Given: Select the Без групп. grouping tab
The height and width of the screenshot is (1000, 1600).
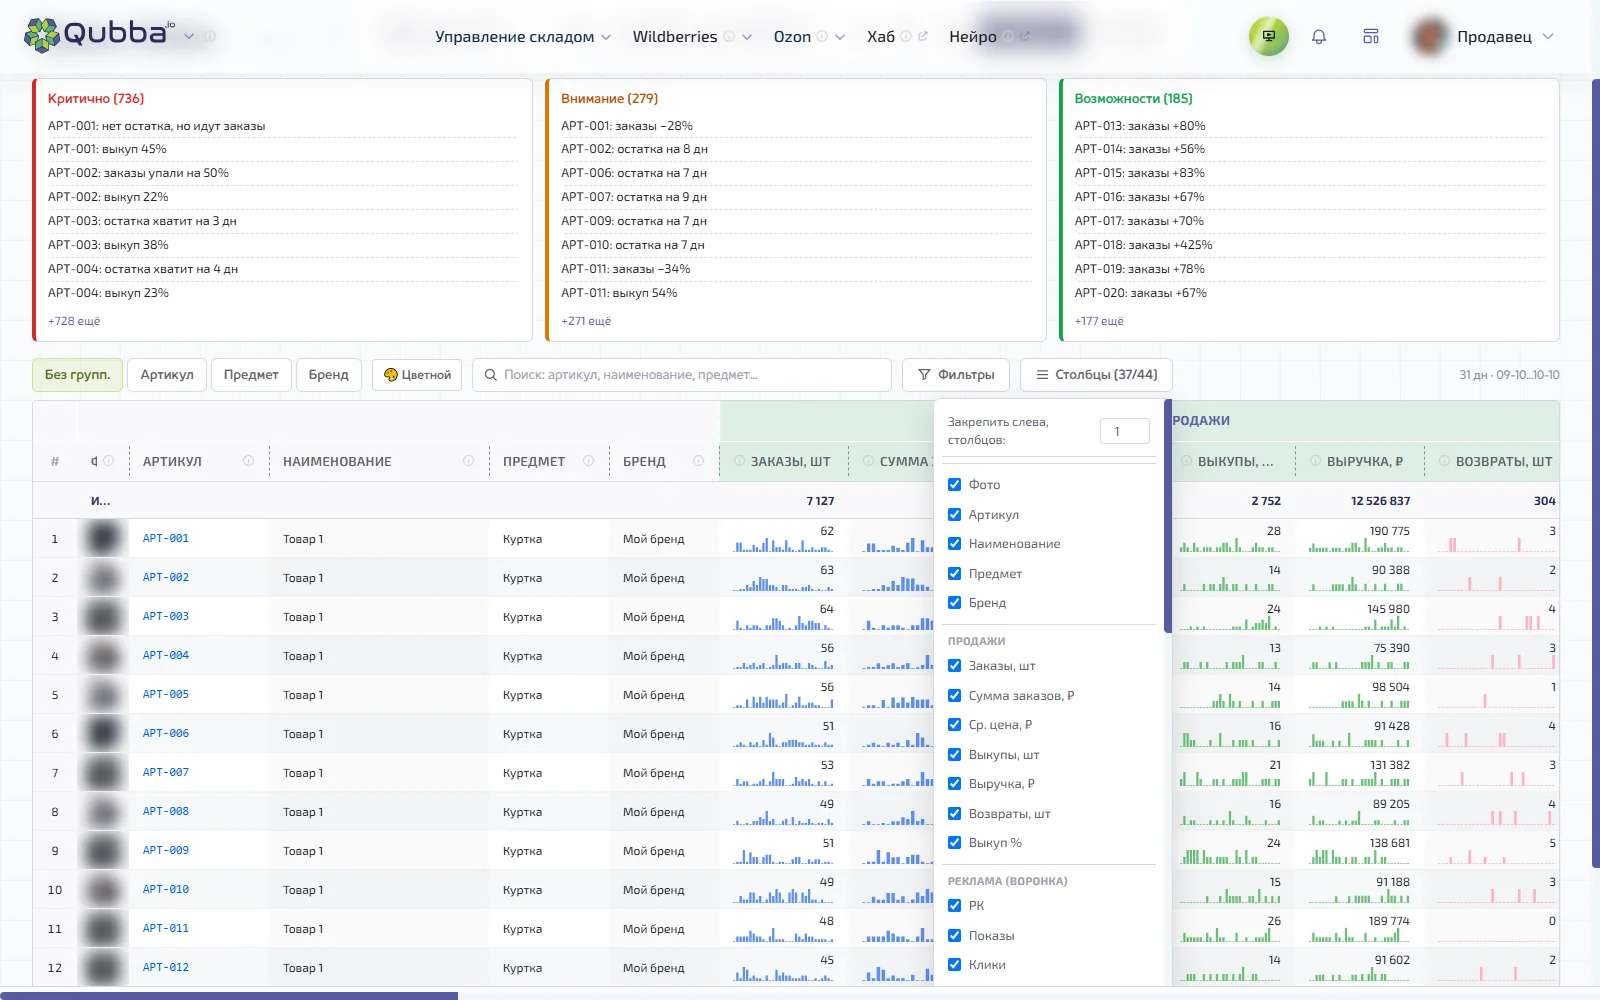Looking at the screenshot, I should pyautogui.click(x=77, y=375).
